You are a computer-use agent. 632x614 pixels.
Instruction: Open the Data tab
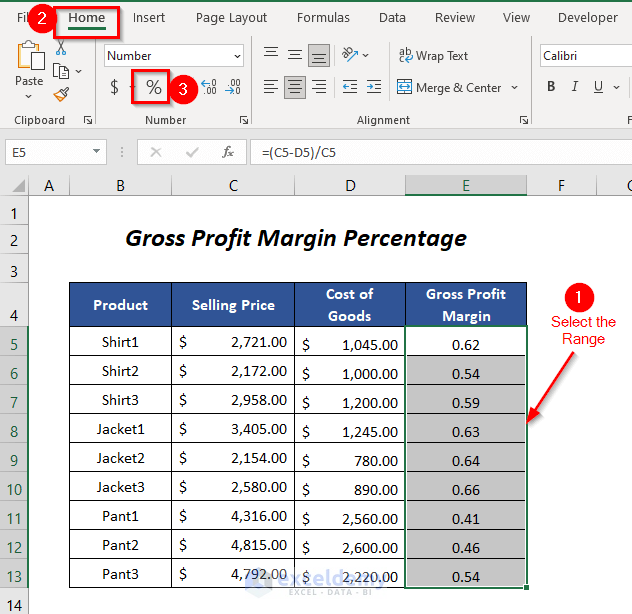pos(392,18)
